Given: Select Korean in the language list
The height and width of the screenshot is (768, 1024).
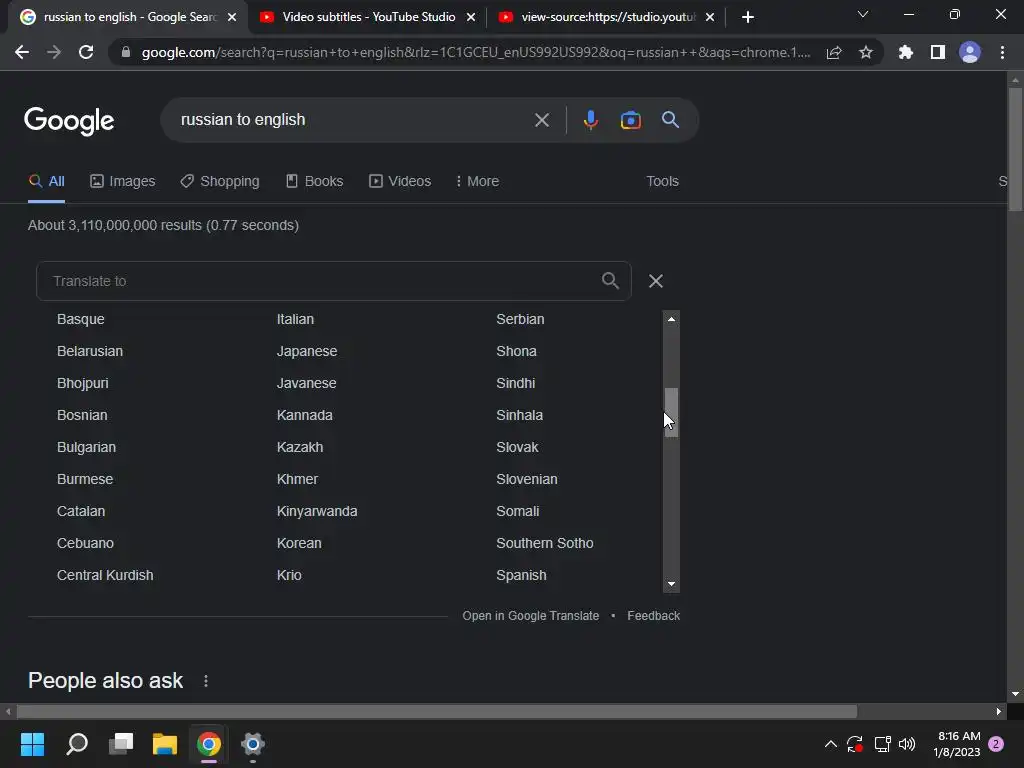Looking at the screenshot, I should [x=299, y=543].
